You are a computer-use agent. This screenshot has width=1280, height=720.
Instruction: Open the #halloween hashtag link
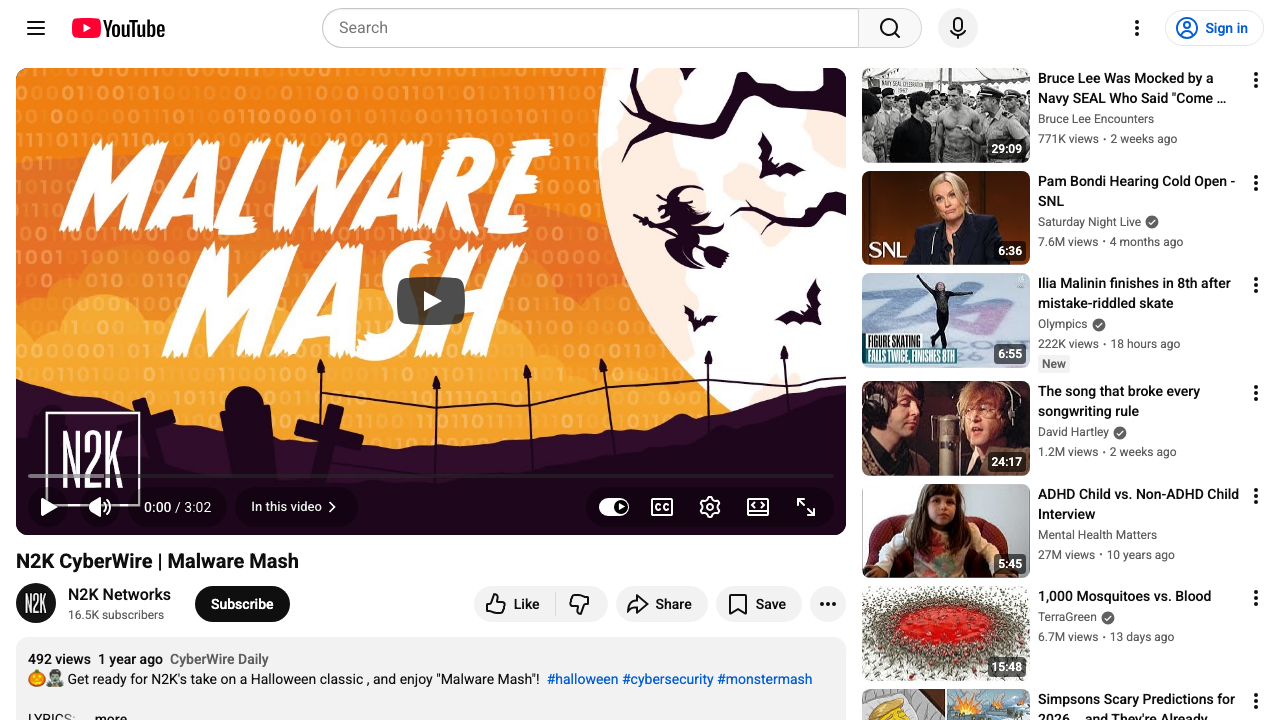tap(582, 679)
